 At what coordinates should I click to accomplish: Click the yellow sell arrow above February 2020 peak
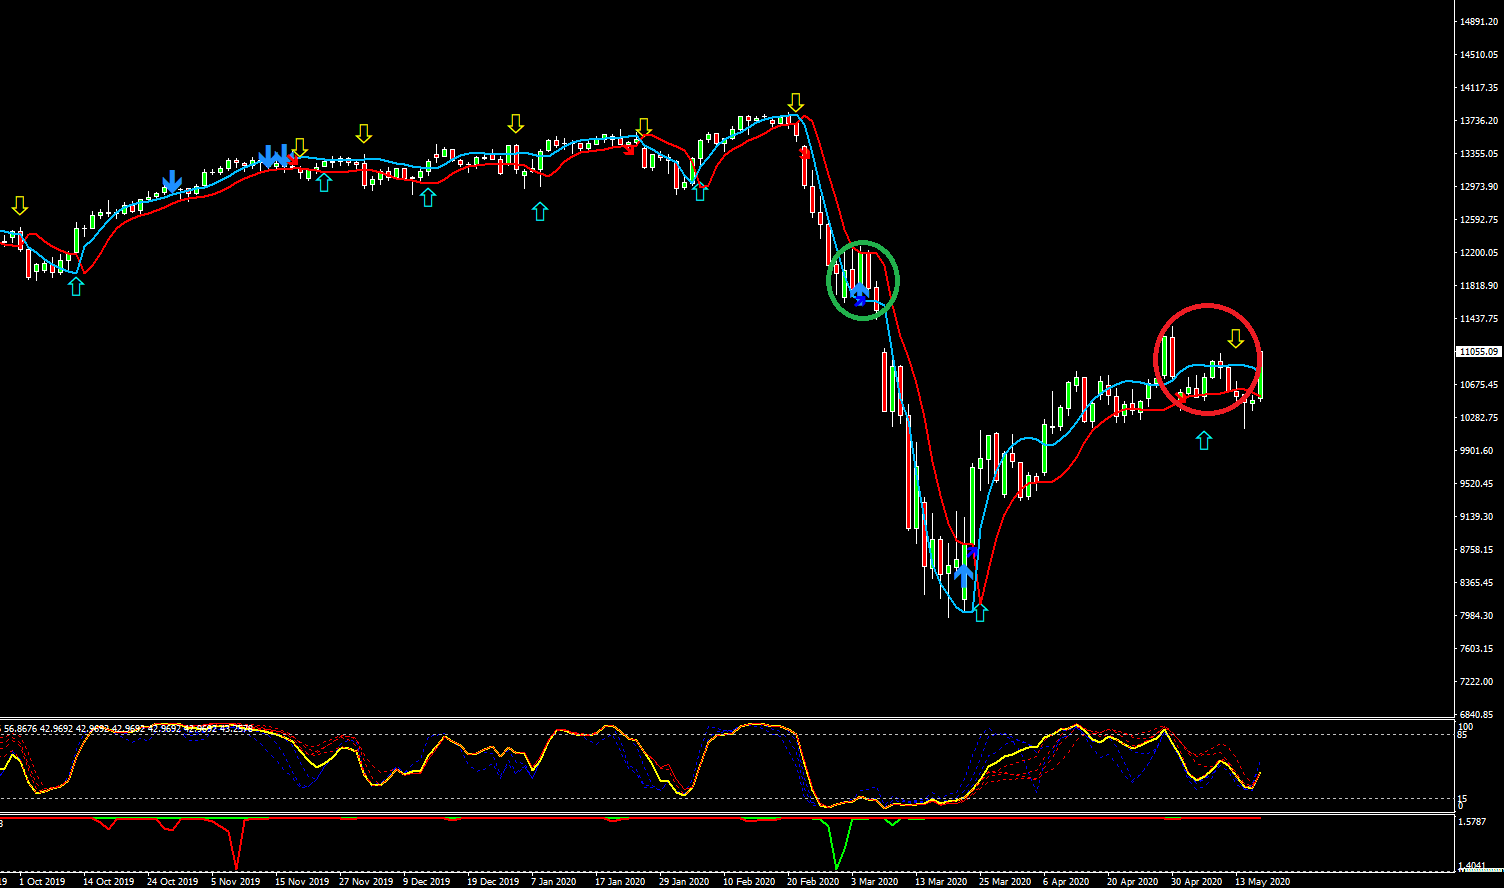click(x=795, y=103)
